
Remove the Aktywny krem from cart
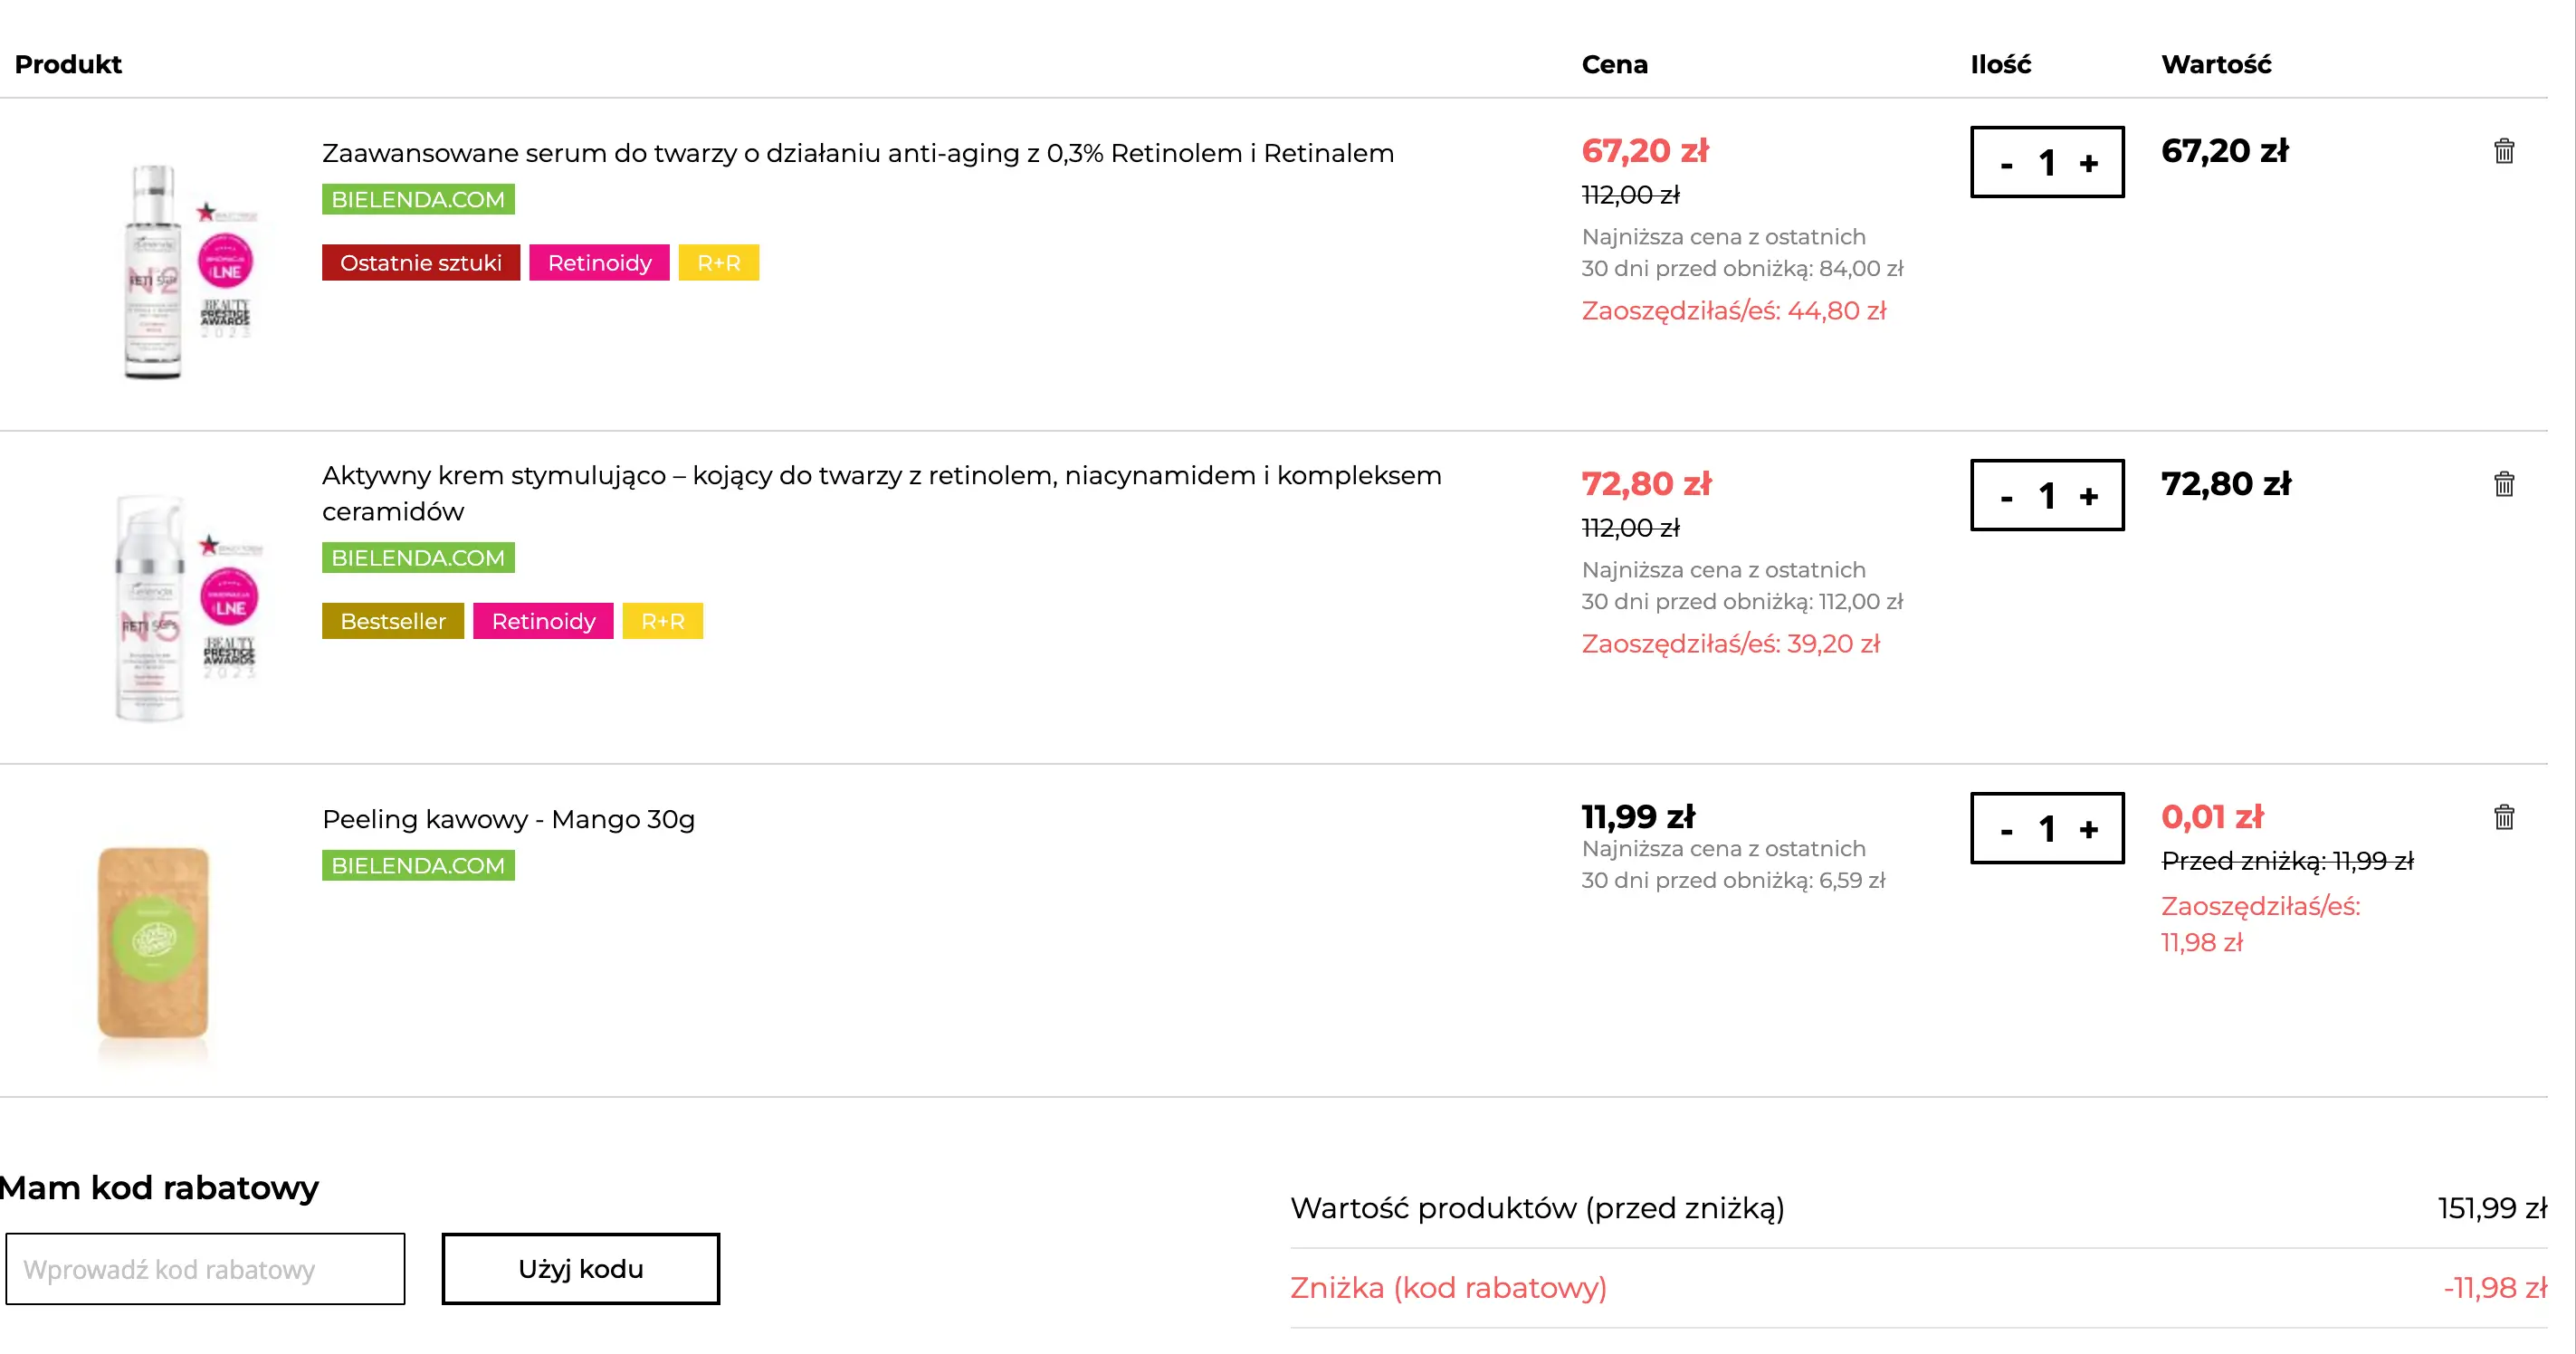click(x=2503, y=484)
